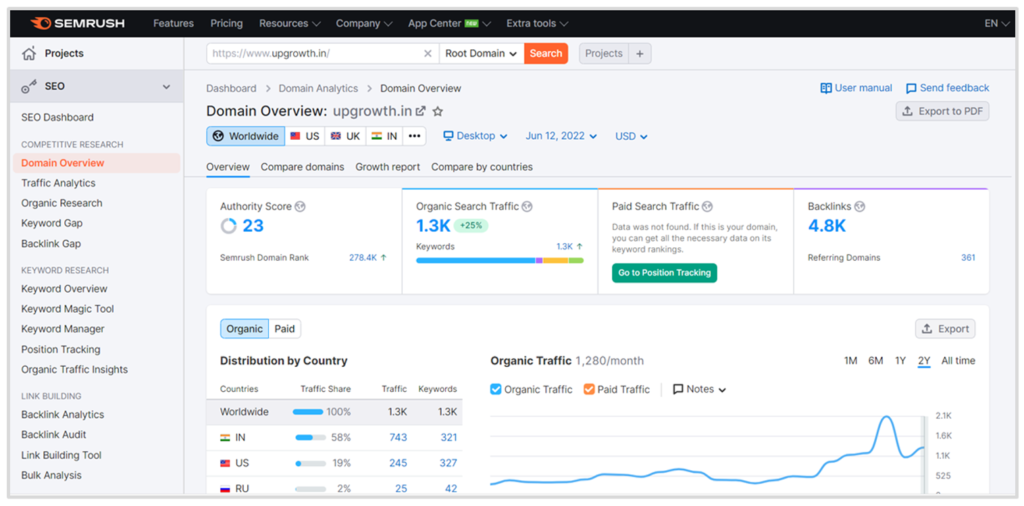Open Features menu item

tap(174, 24)
